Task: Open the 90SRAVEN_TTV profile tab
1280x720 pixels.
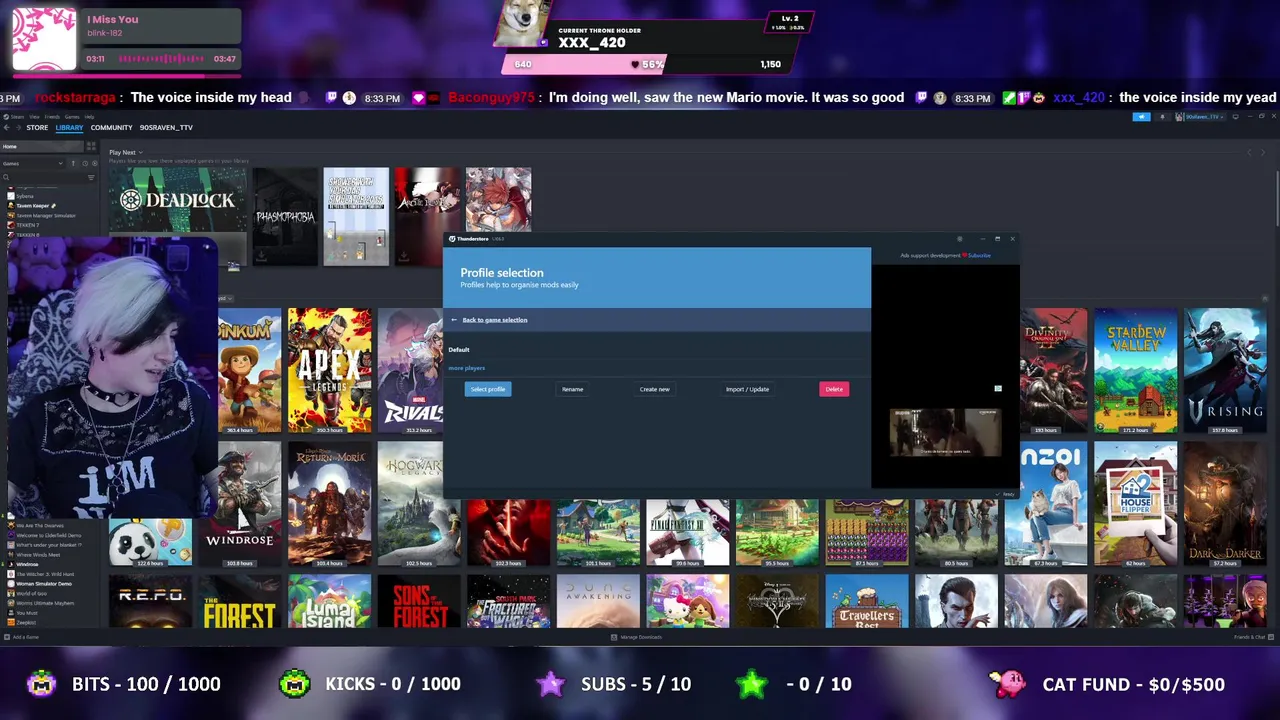Action: 166,128
